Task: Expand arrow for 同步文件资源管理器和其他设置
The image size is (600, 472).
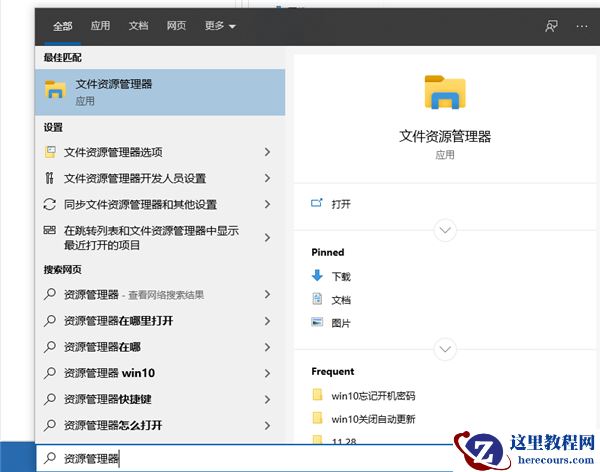Action: pyautogui.click(x=267, y=204)
